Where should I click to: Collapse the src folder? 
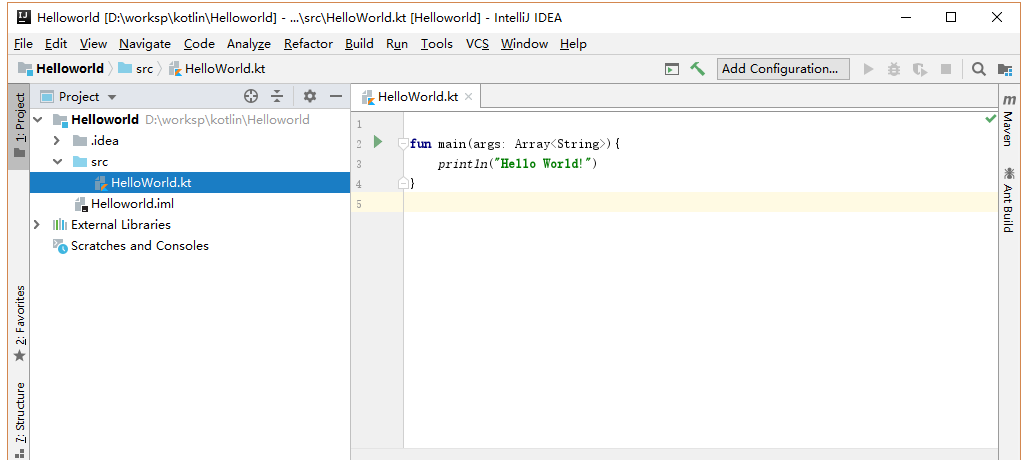click(57, 162)
